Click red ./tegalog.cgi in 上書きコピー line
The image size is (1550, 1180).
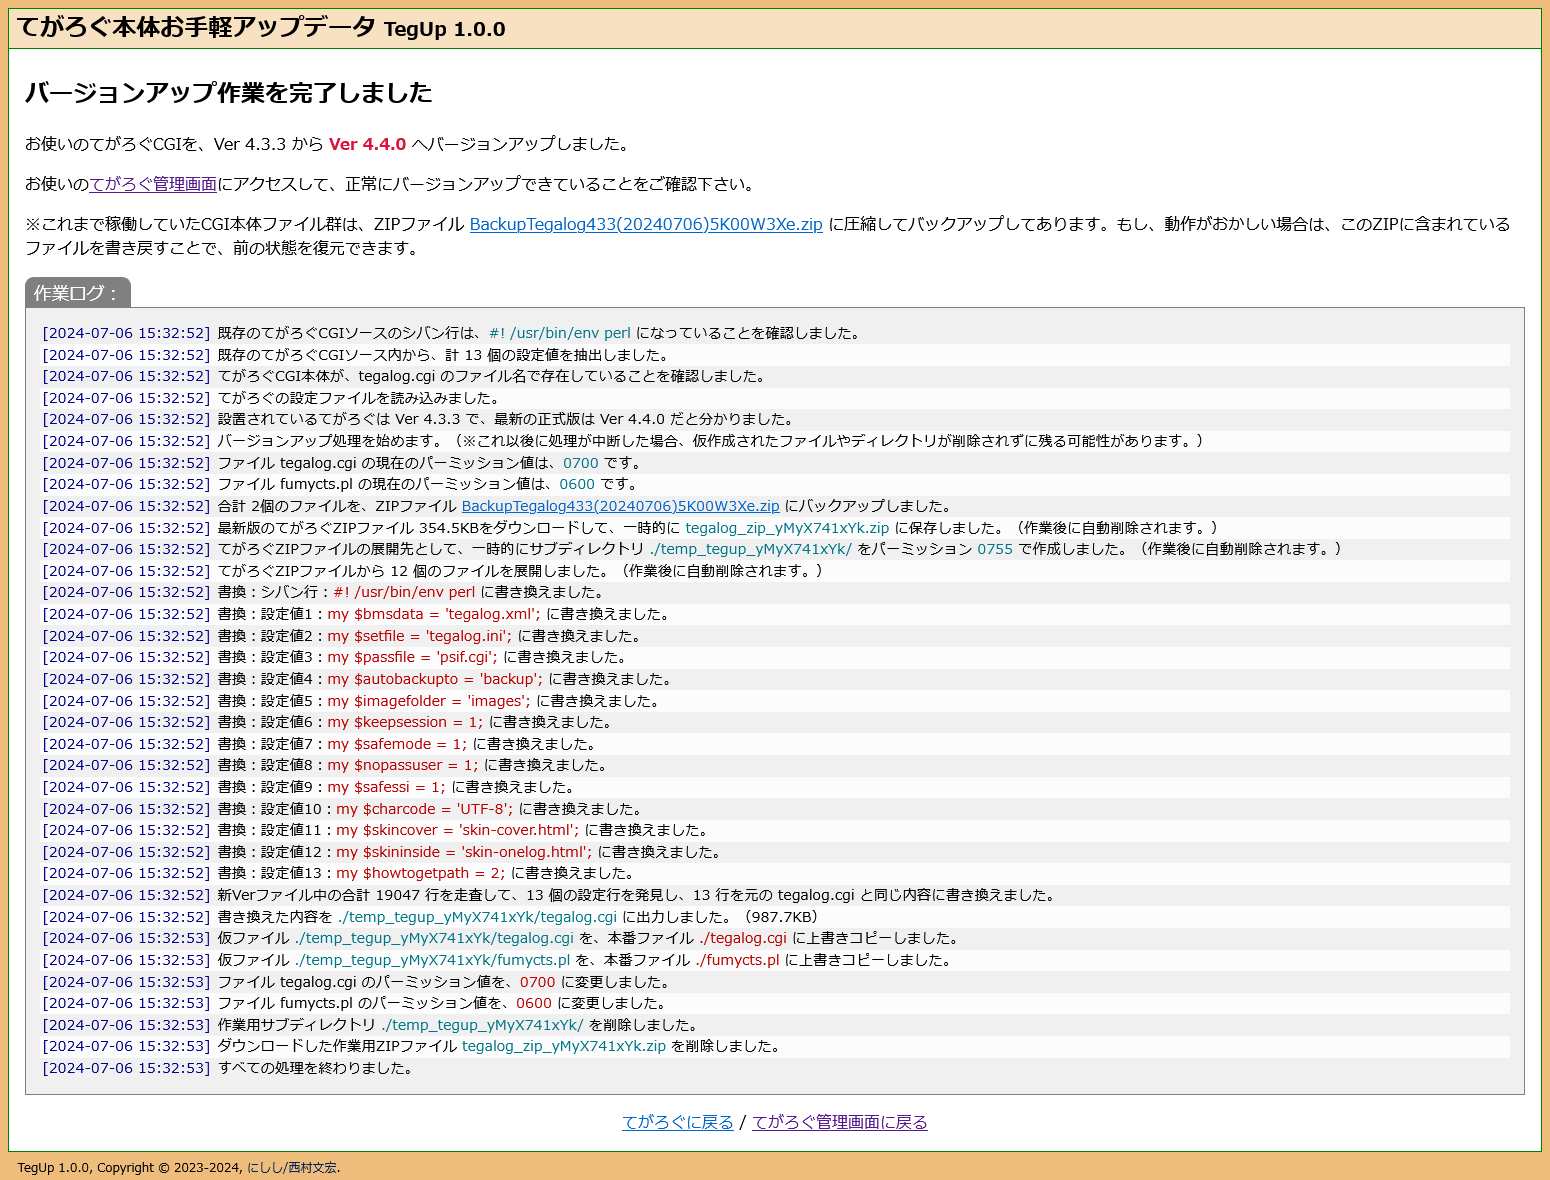click(743, 938)
